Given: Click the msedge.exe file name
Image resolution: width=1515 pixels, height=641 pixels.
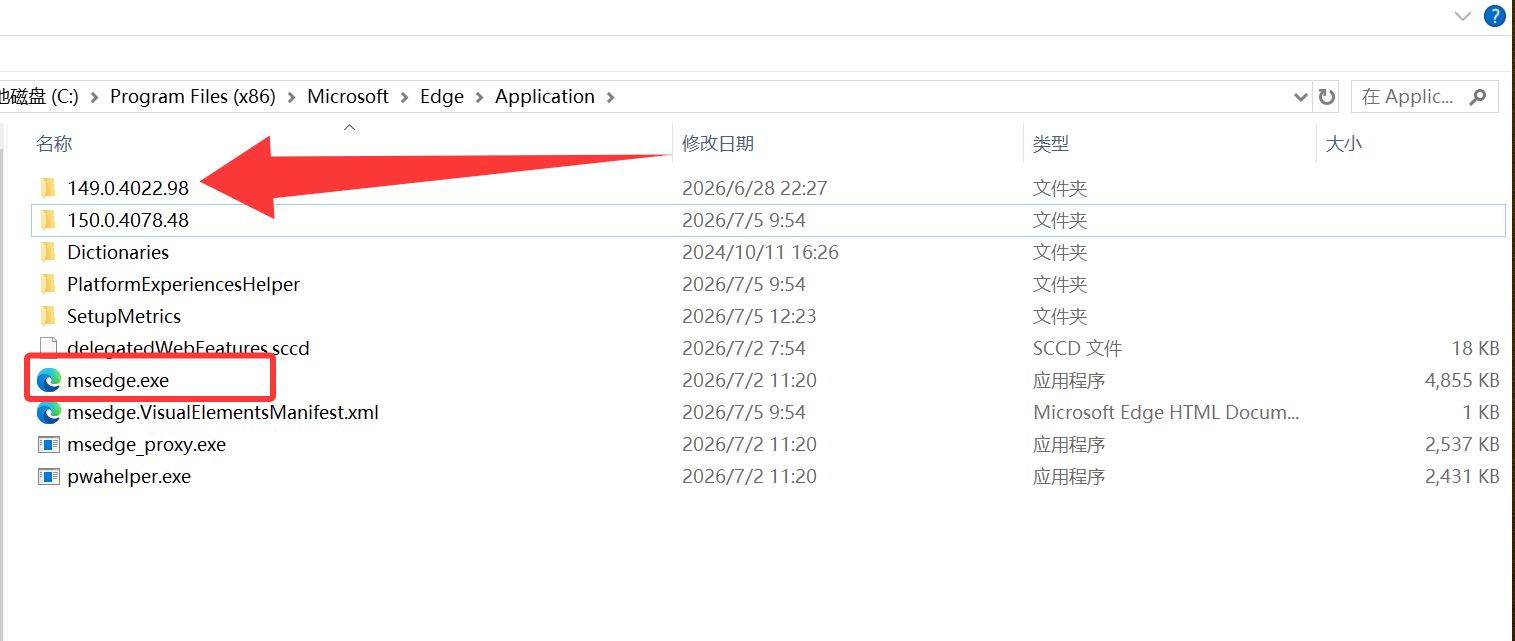Looking at the screenshot, I should tap(118, 380).
